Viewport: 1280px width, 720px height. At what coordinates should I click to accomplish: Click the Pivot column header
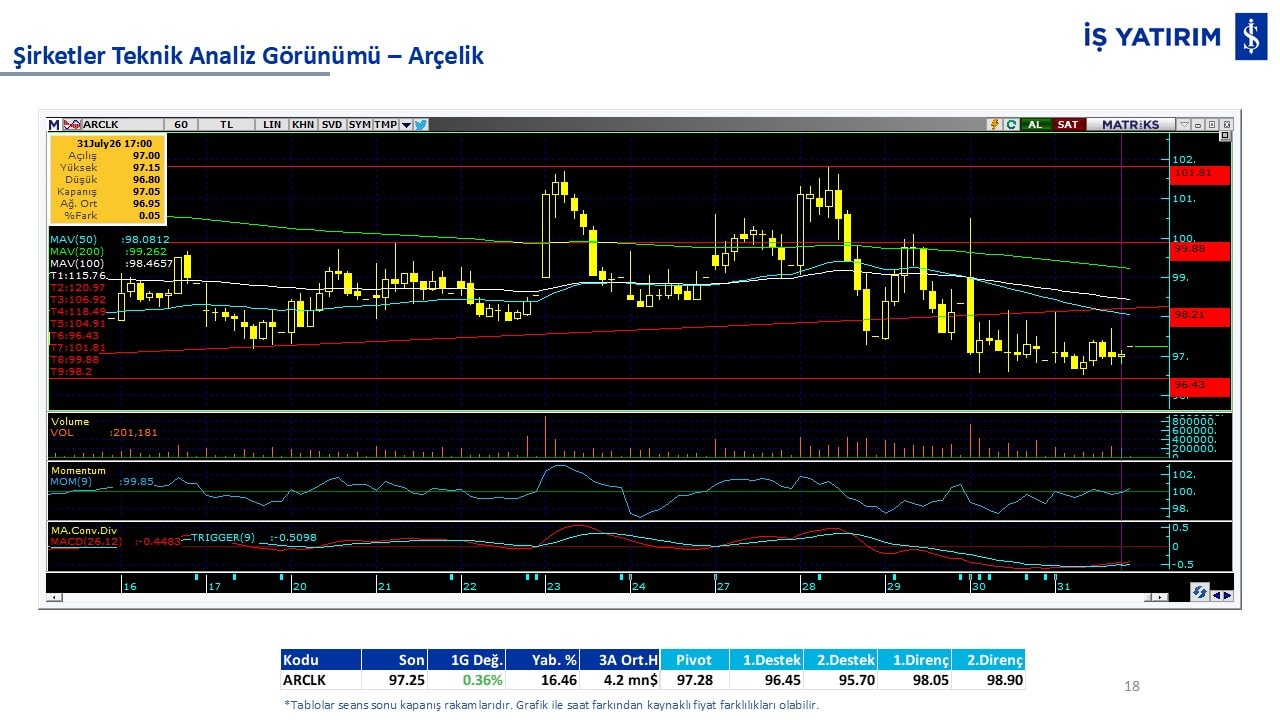coord(694,660)
